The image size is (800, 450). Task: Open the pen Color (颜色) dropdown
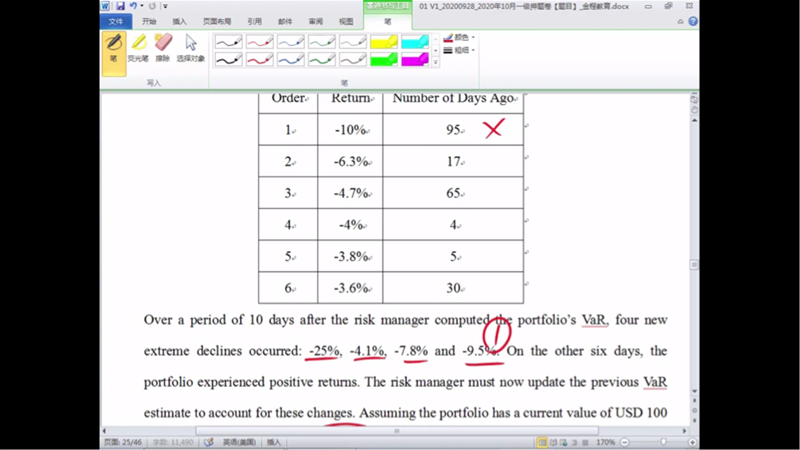[459, 38]
